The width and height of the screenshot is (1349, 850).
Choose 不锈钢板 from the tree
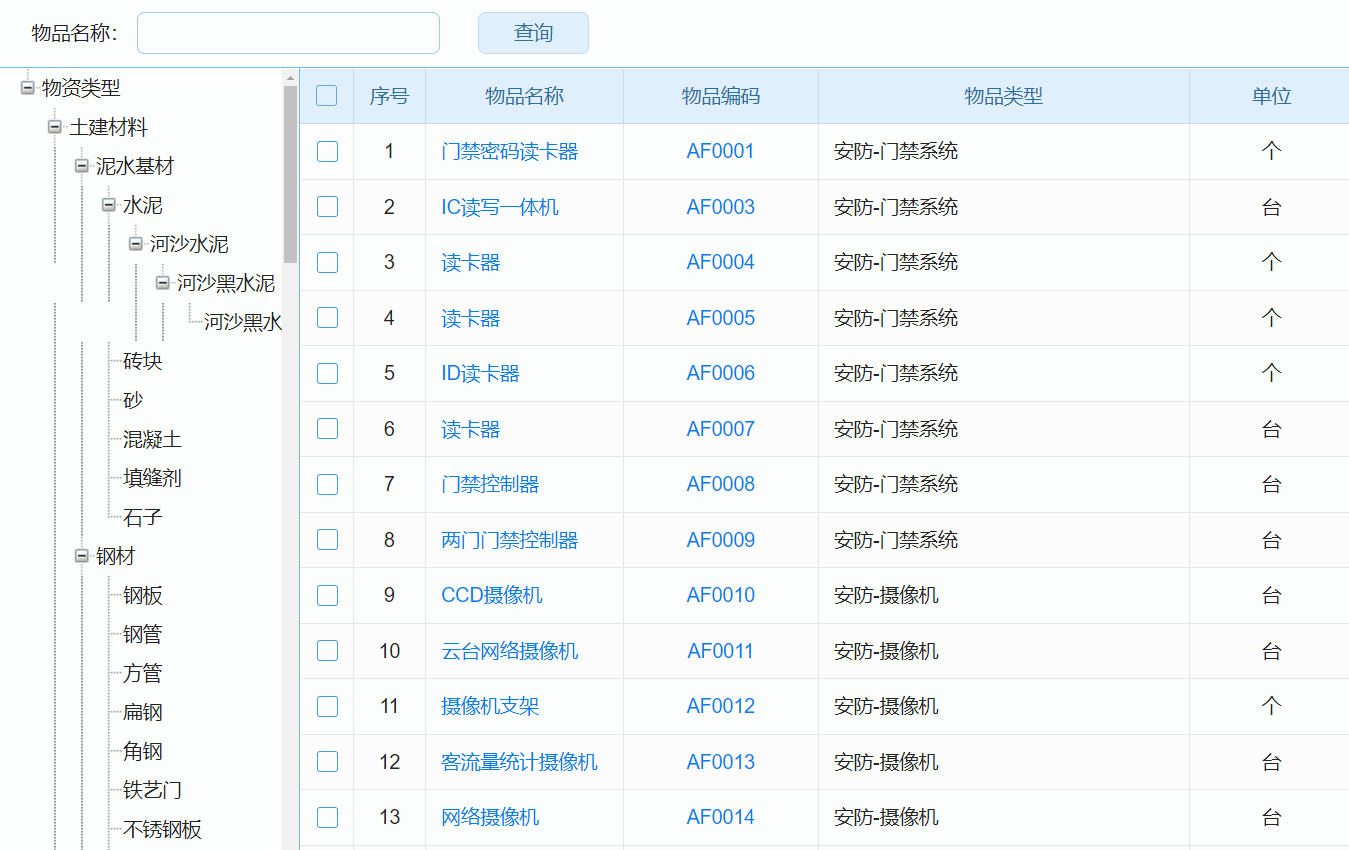point(162,829)
